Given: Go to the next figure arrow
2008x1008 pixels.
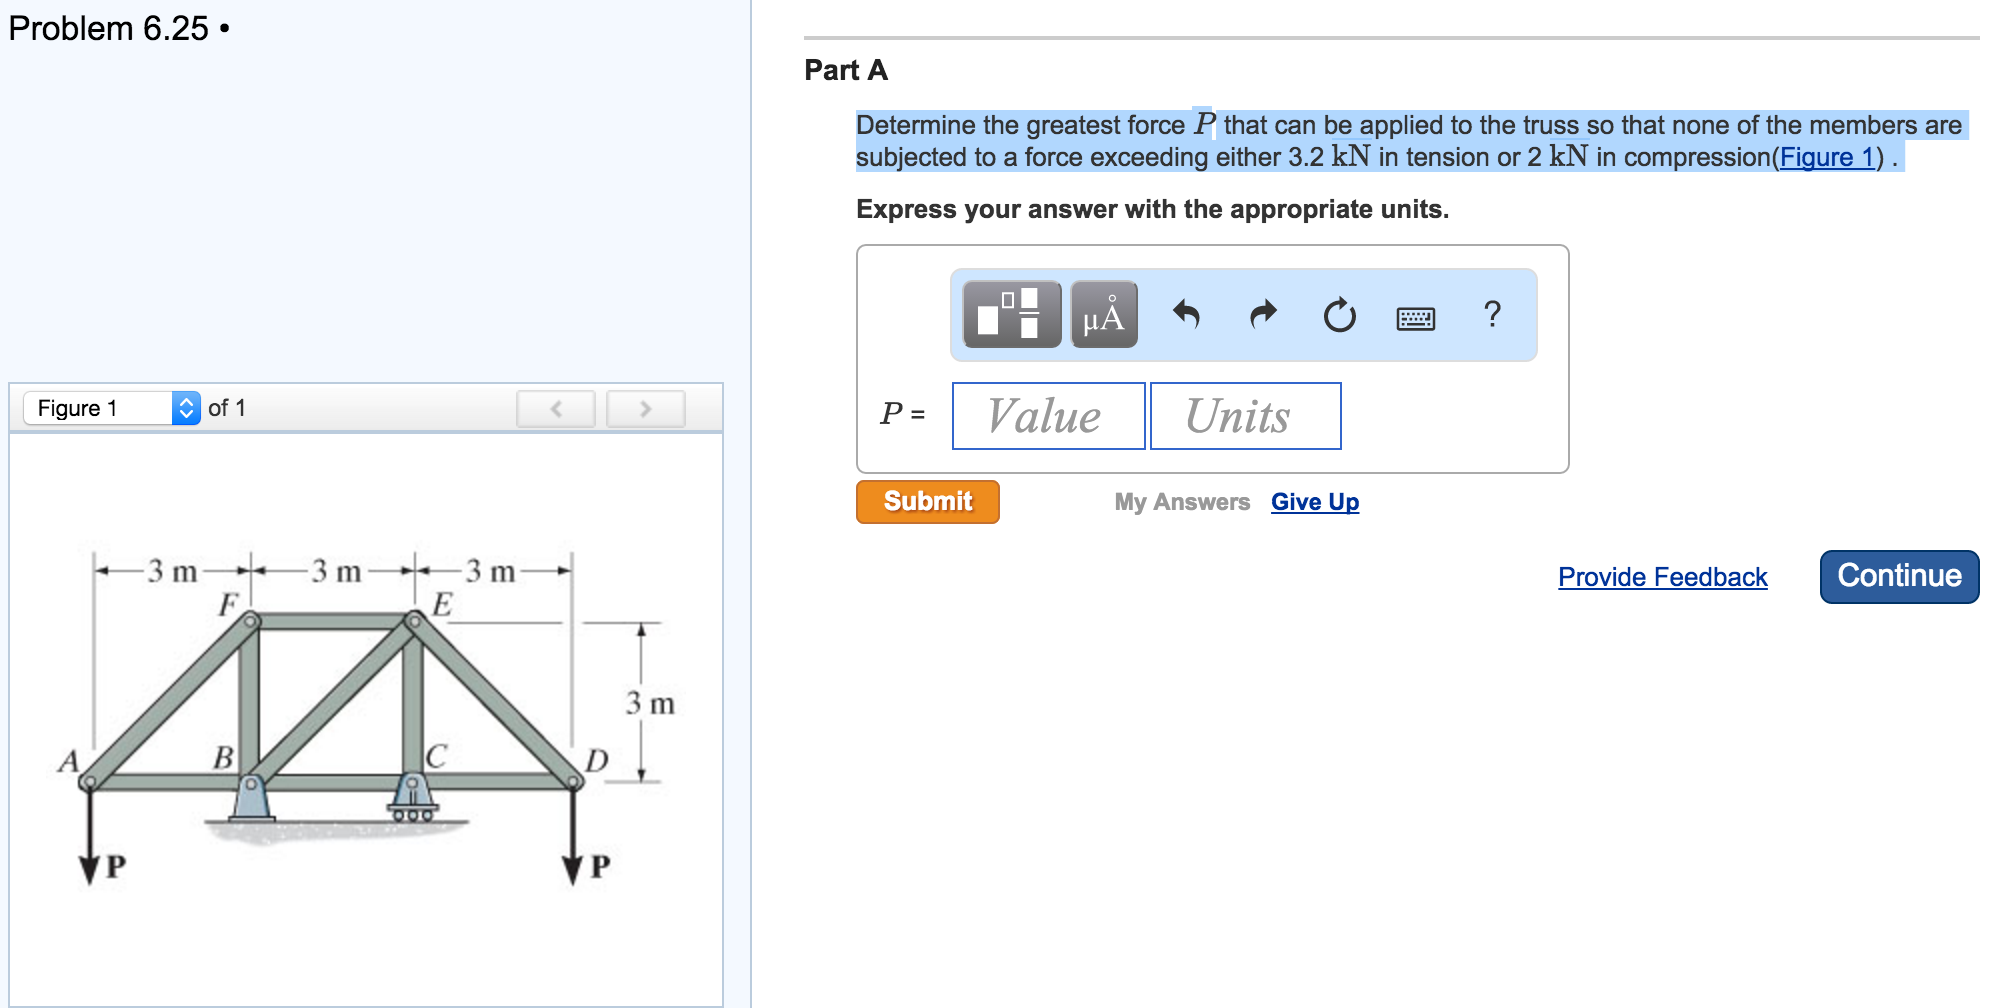Looking at the screenshot, I should tap(645, 408).
